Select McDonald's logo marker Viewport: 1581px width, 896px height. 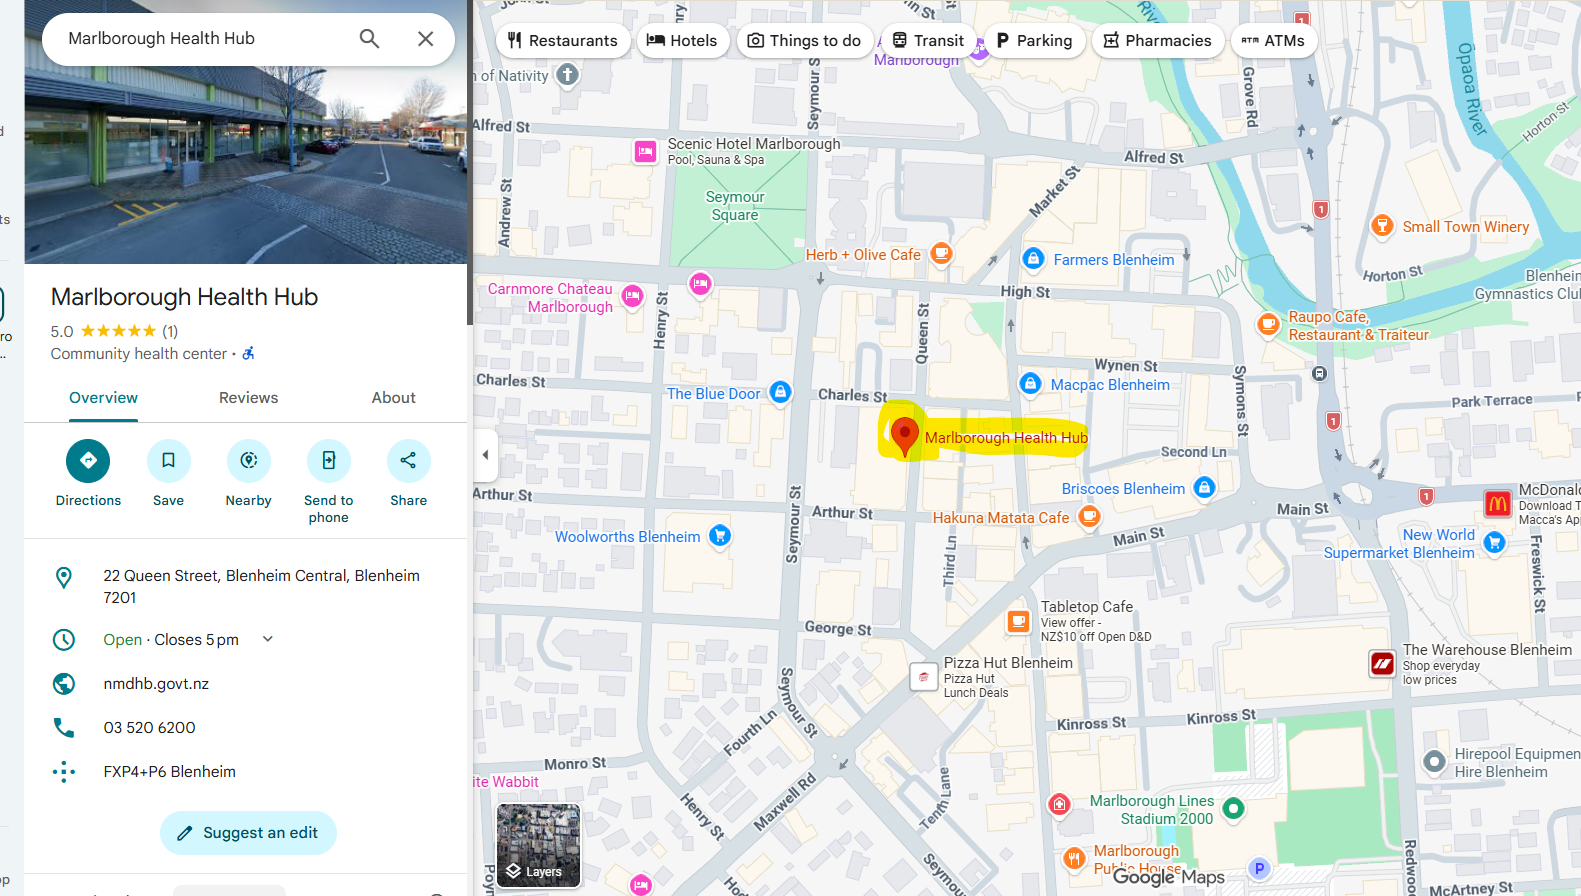(x=1497, y=504)
